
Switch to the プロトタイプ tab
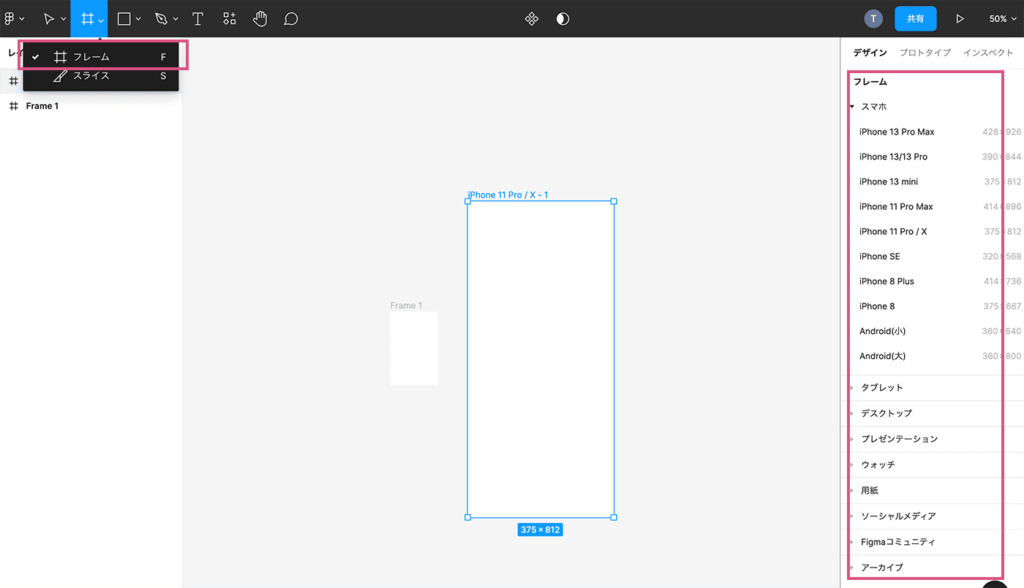[x=925, y=53]
